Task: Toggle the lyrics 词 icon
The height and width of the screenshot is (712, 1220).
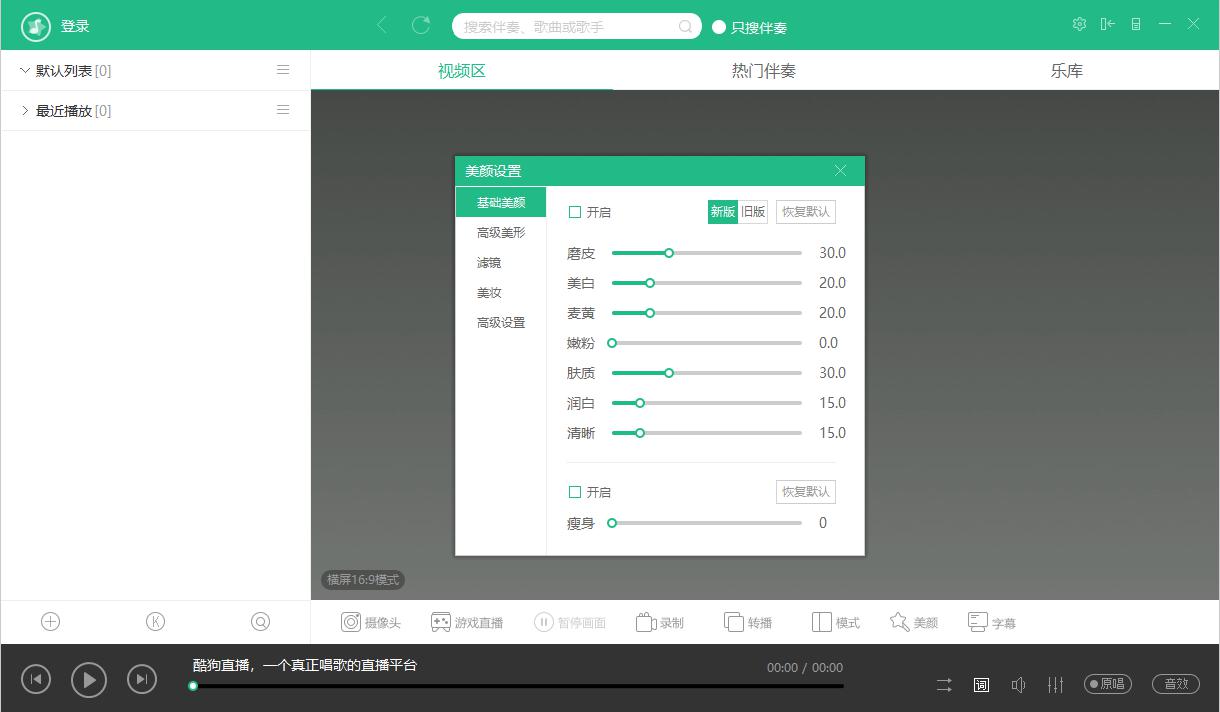Action: (981, 685)
